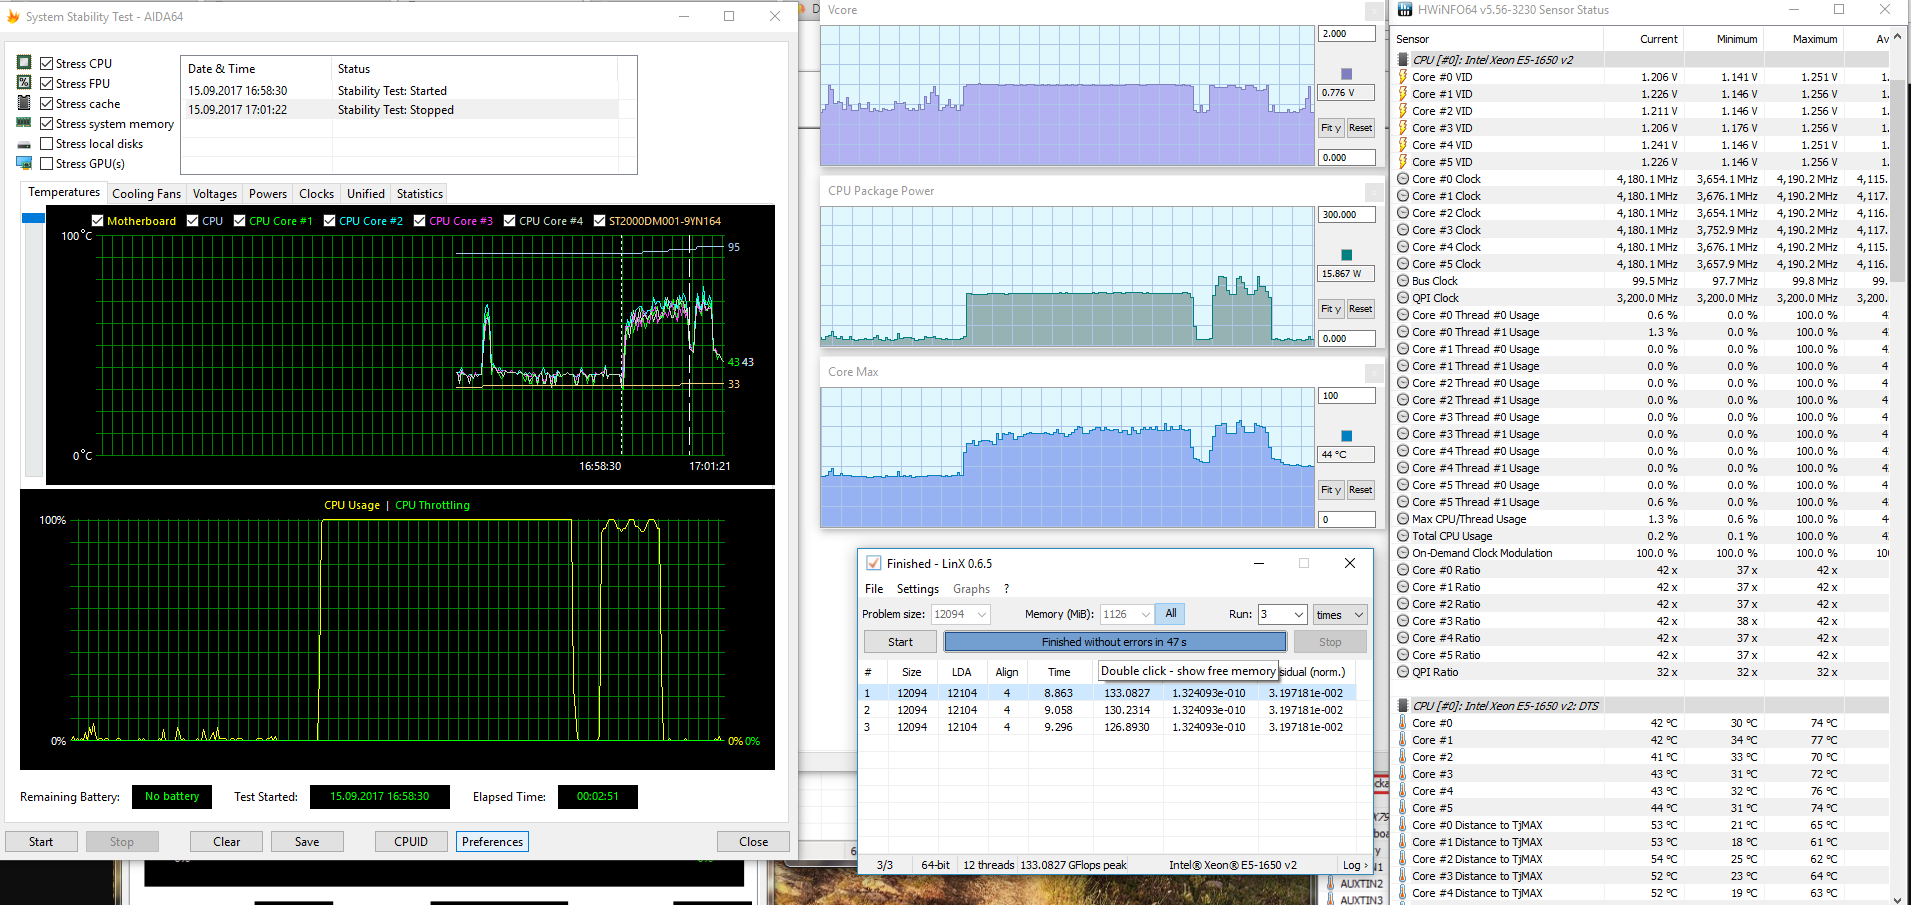
Task: Click the icon next to On-Demand Clock Modulation
Action: click(x=1403, y=553)
